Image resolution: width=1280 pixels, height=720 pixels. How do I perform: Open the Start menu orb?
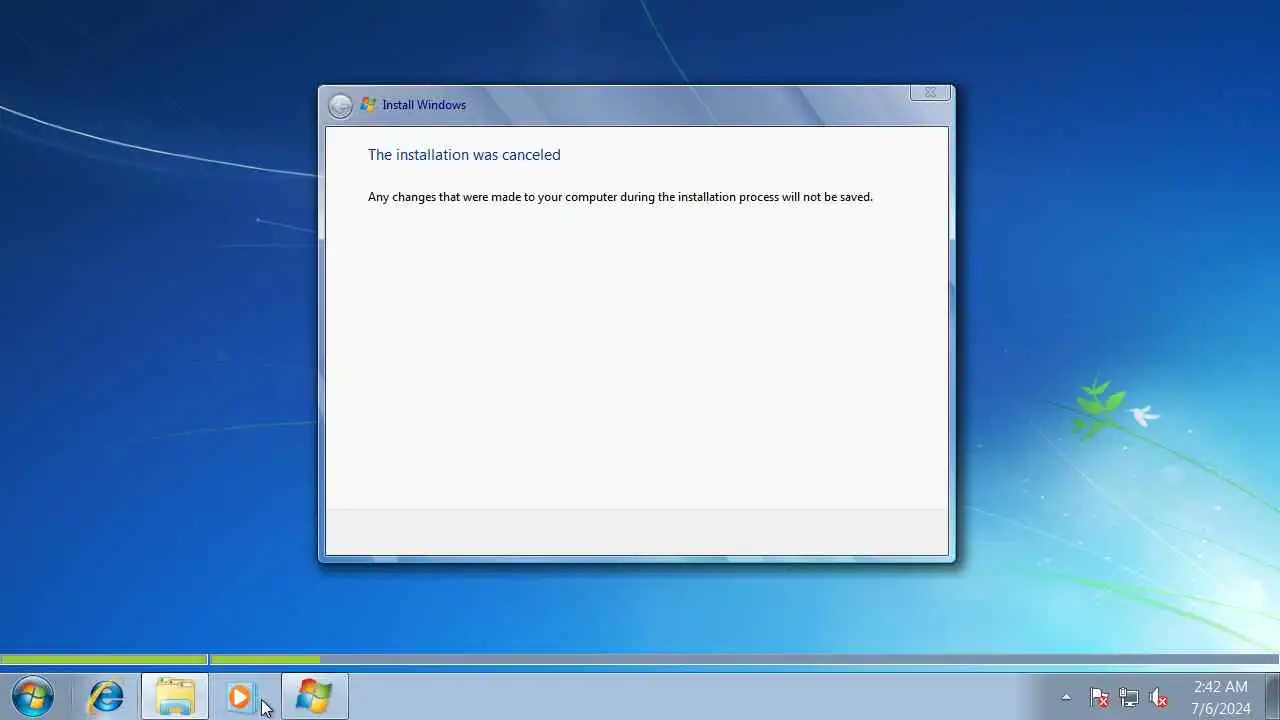point(32,696)
